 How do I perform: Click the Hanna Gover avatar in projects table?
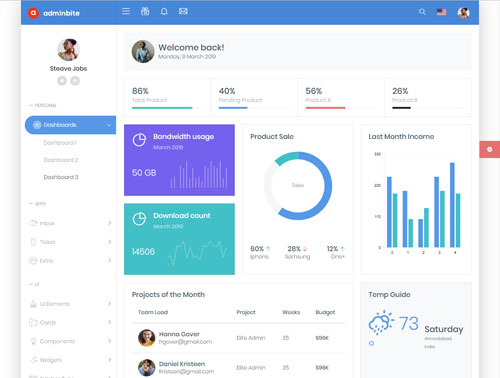[147, 338]
